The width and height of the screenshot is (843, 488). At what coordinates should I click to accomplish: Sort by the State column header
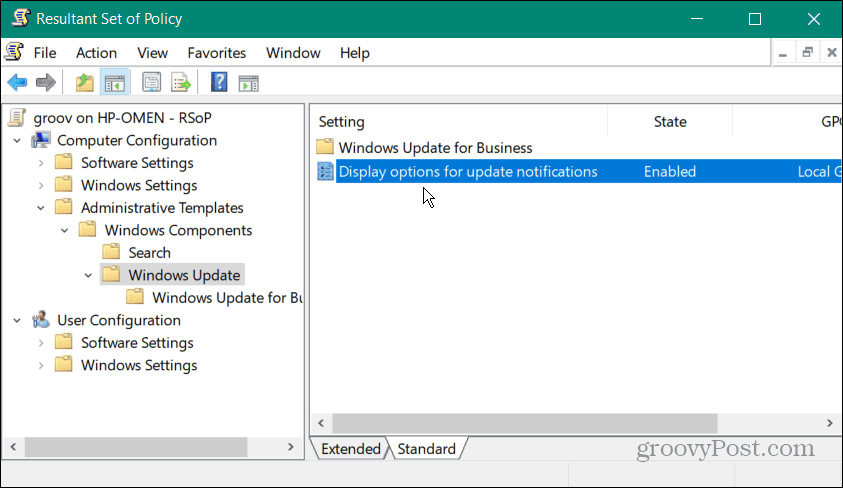pos(670,121)
